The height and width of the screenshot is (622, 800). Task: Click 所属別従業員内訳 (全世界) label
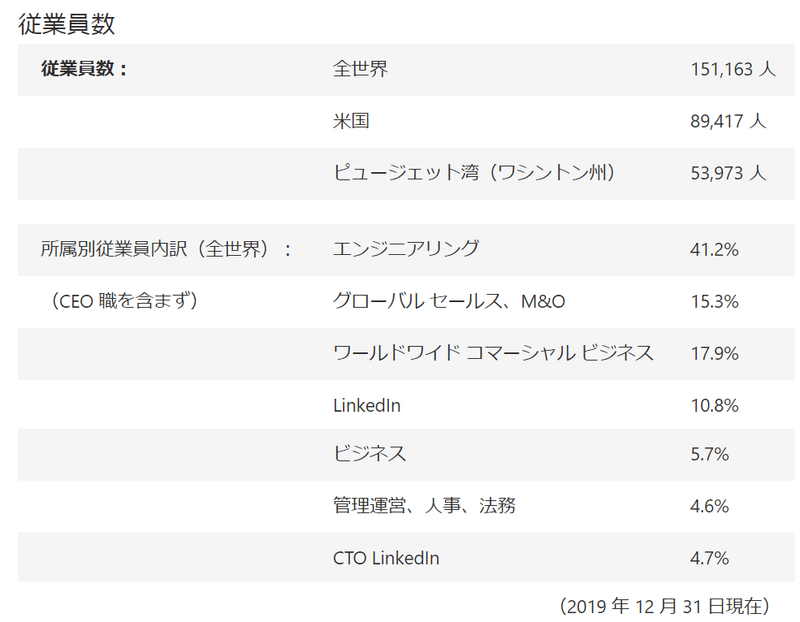(166, 249)
